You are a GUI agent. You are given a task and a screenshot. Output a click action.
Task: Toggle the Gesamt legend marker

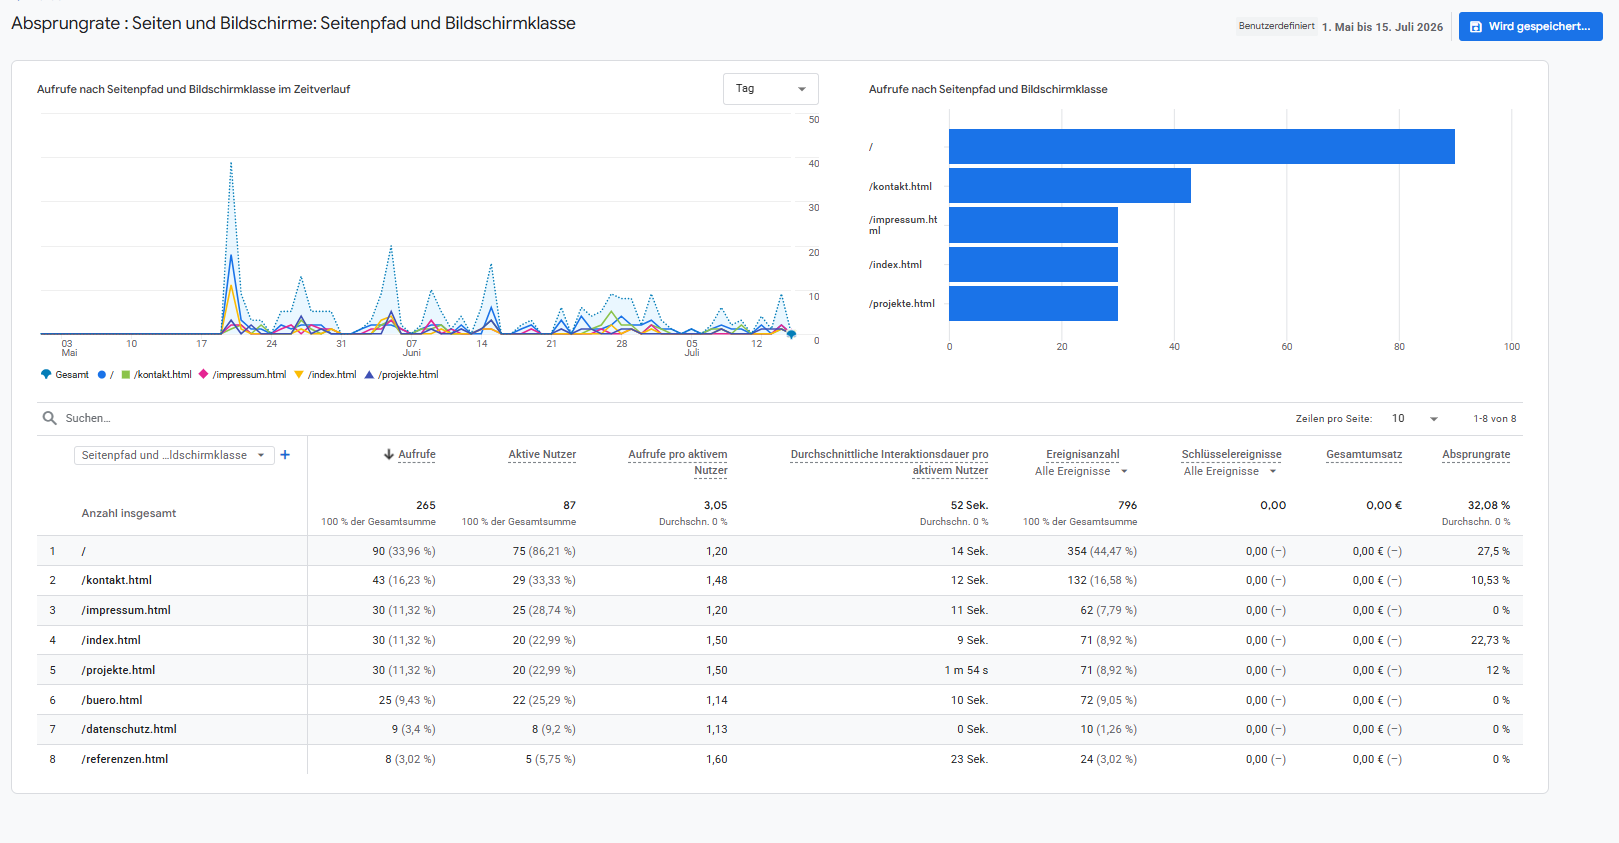[46, 374]
